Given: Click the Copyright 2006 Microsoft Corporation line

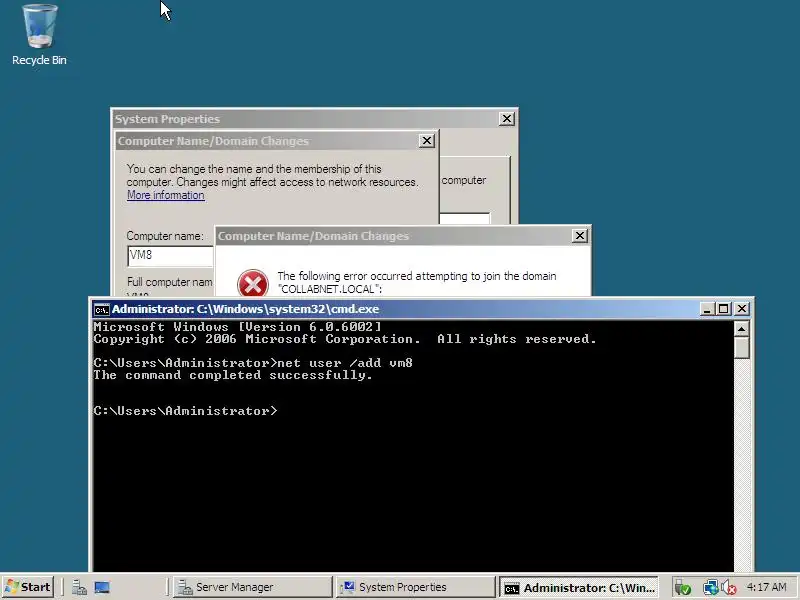Looking at the screenshot, I should coord(345,339).
